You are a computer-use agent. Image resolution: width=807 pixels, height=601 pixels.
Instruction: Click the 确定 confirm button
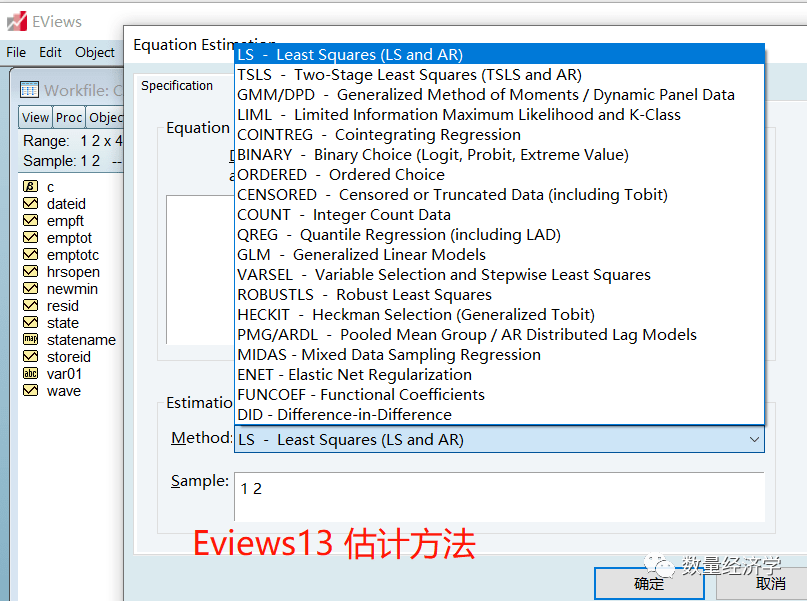[x=648, y=582]
